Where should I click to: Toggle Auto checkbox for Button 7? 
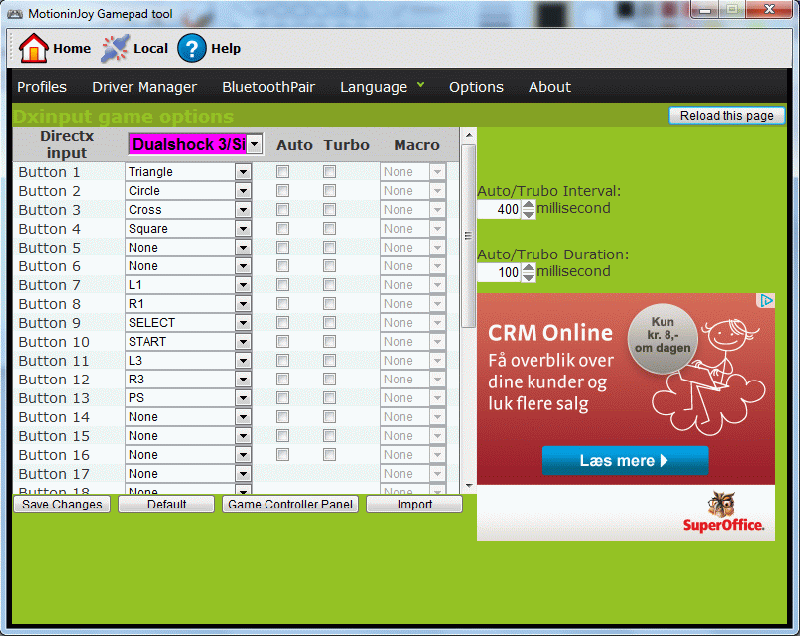point(282,285)
